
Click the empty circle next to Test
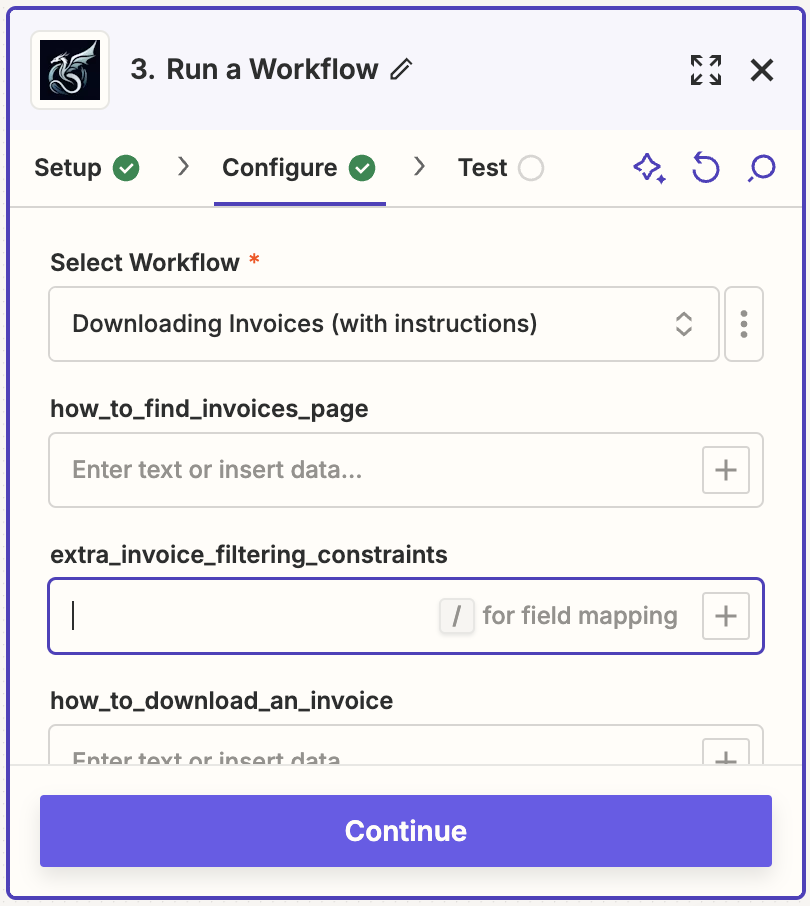coord(534,168)
